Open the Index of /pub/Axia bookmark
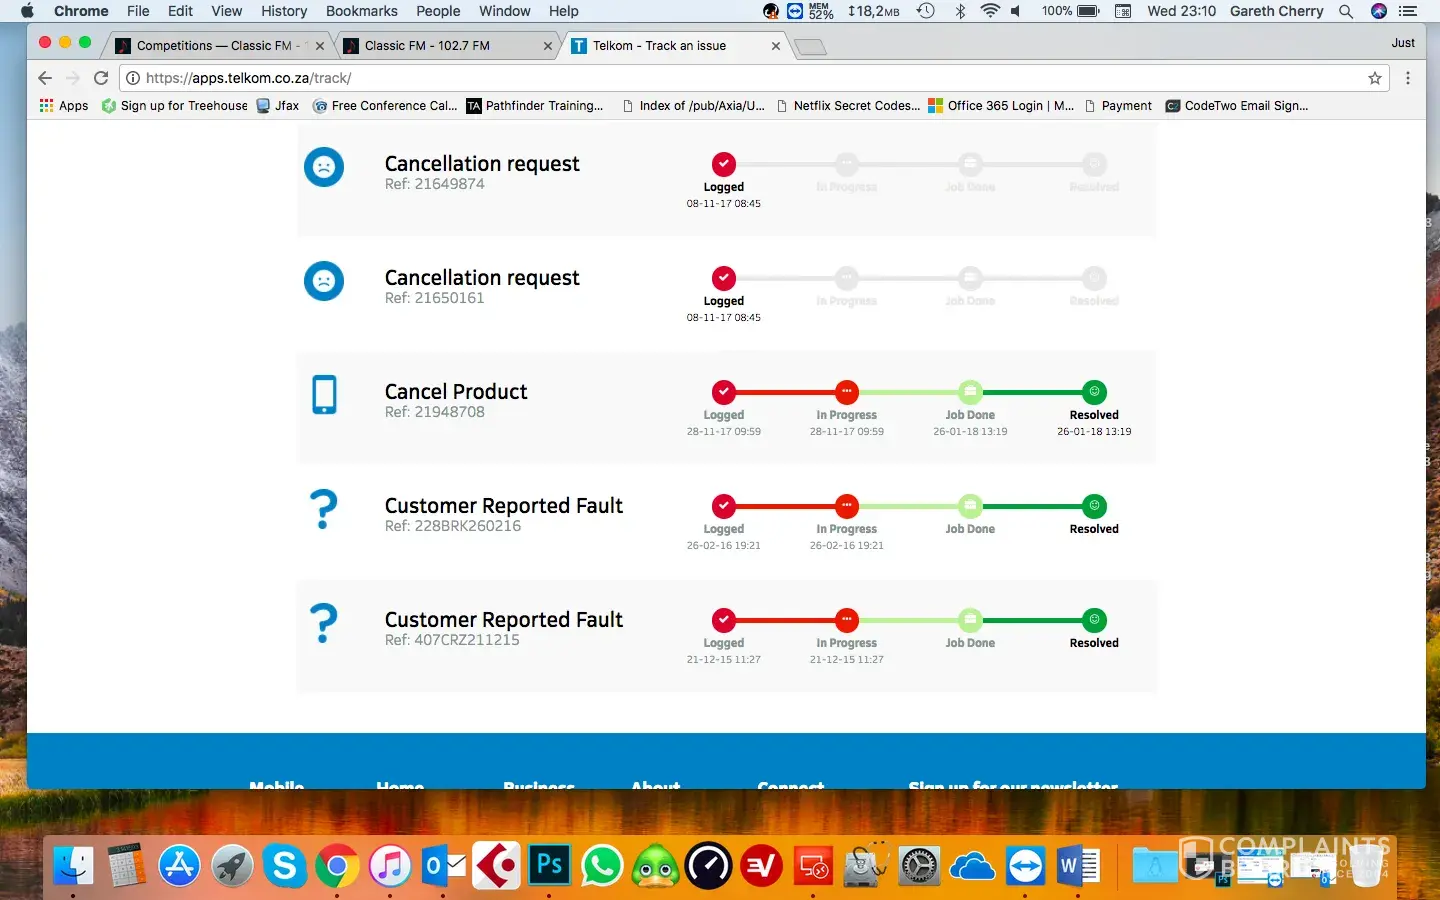The height and width of the screenshot is (900, 1440). point(693,106)
